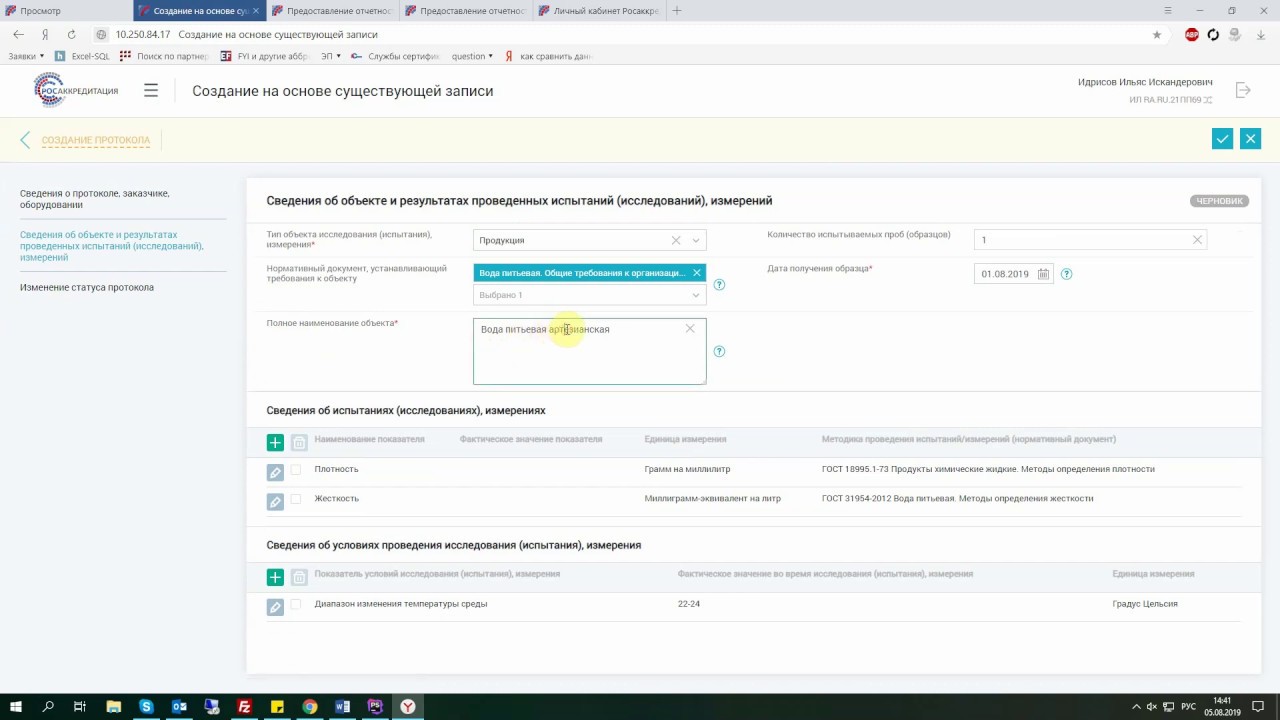
Task: Edit the Жесткость row
Action: pos(275,501)
